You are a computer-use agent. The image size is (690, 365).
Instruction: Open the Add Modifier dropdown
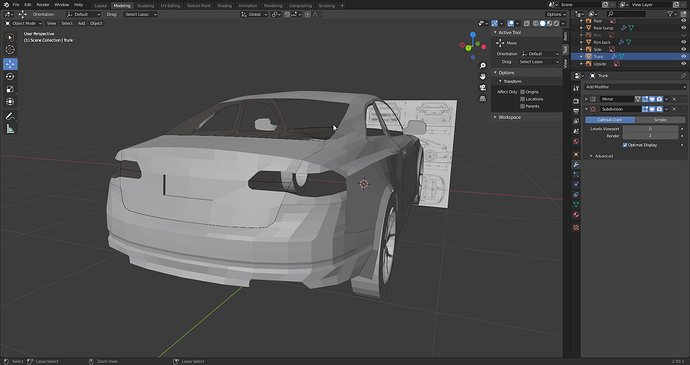tap(635, 87)
